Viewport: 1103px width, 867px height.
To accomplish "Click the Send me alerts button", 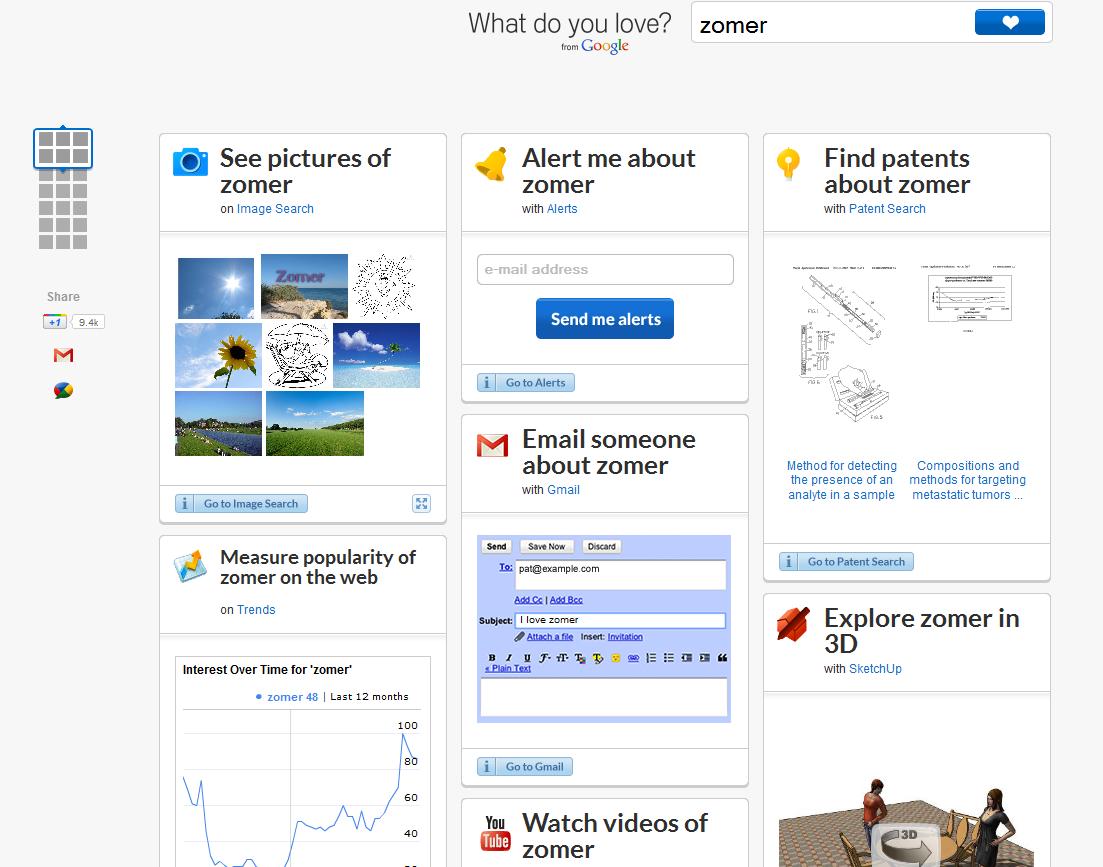I will pos(605,319).
